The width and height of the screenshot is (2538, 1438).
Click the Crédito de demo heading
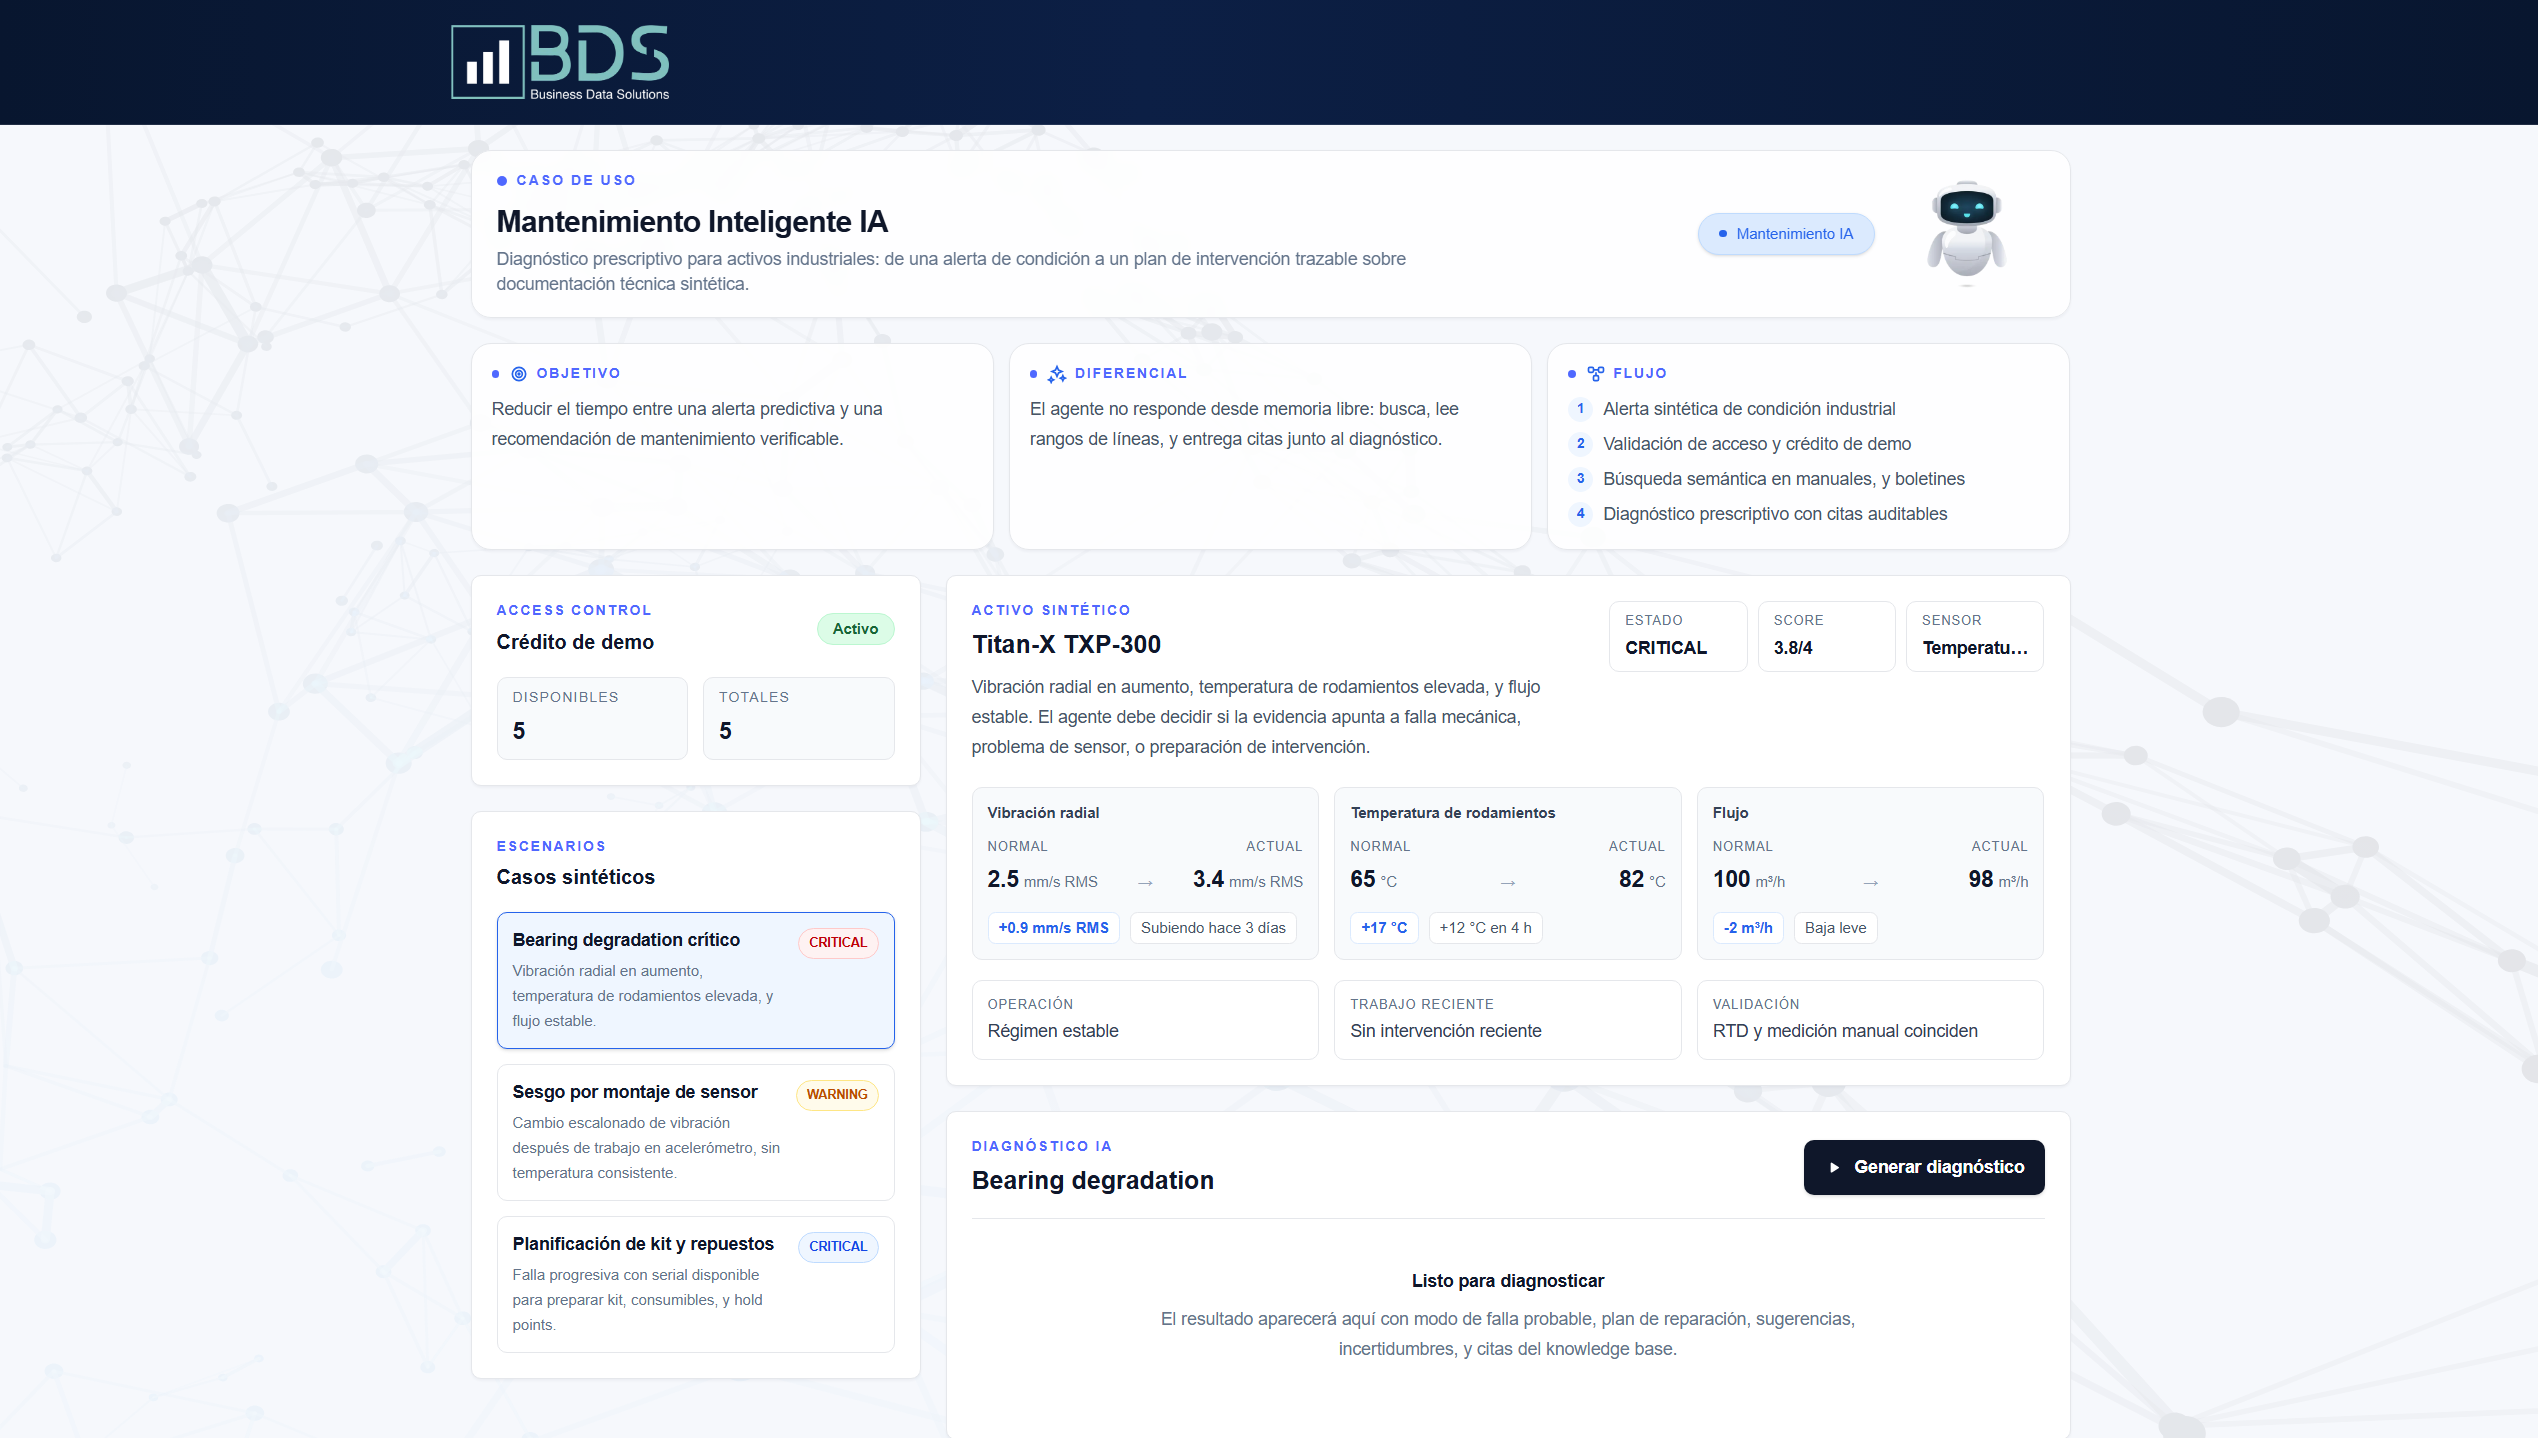pos(575,642)
